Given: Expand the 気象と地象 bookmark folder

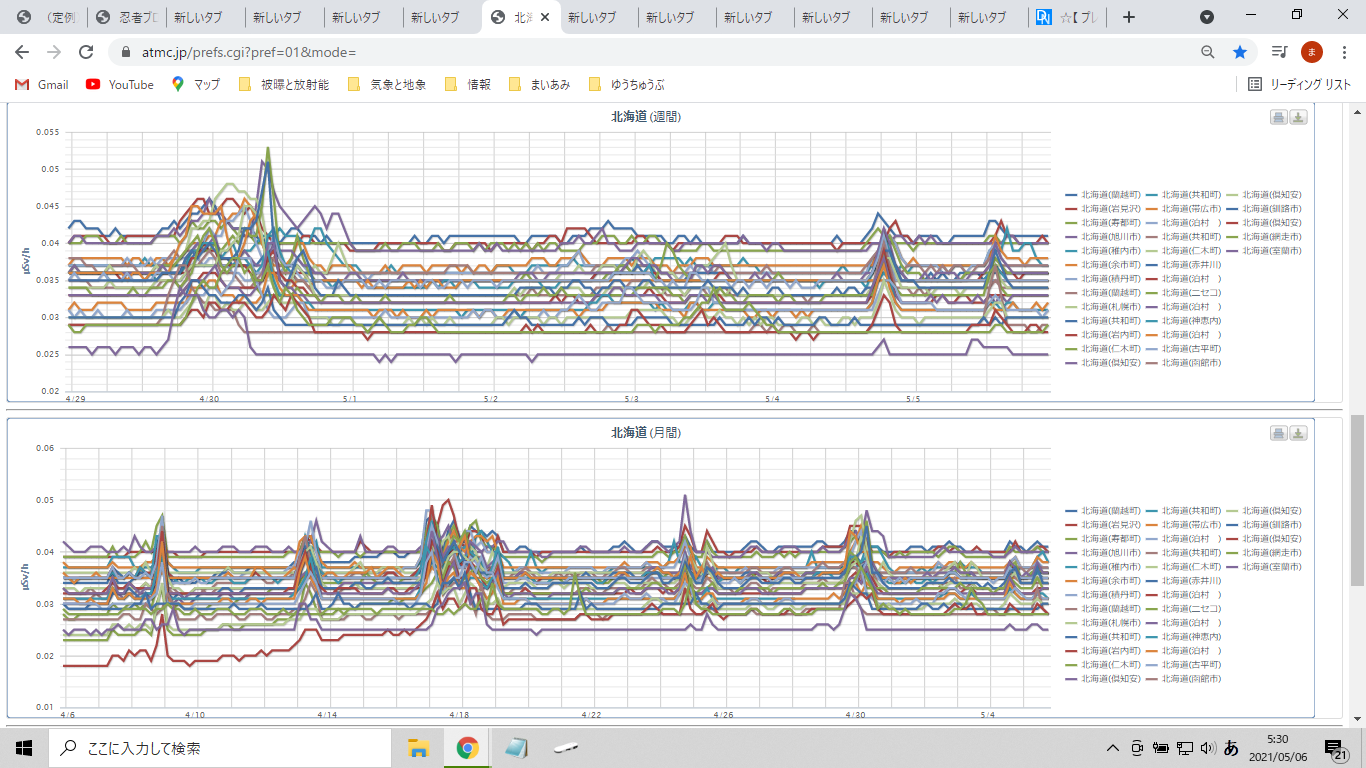Looking at the screenshot, I should tap(386, 85).
